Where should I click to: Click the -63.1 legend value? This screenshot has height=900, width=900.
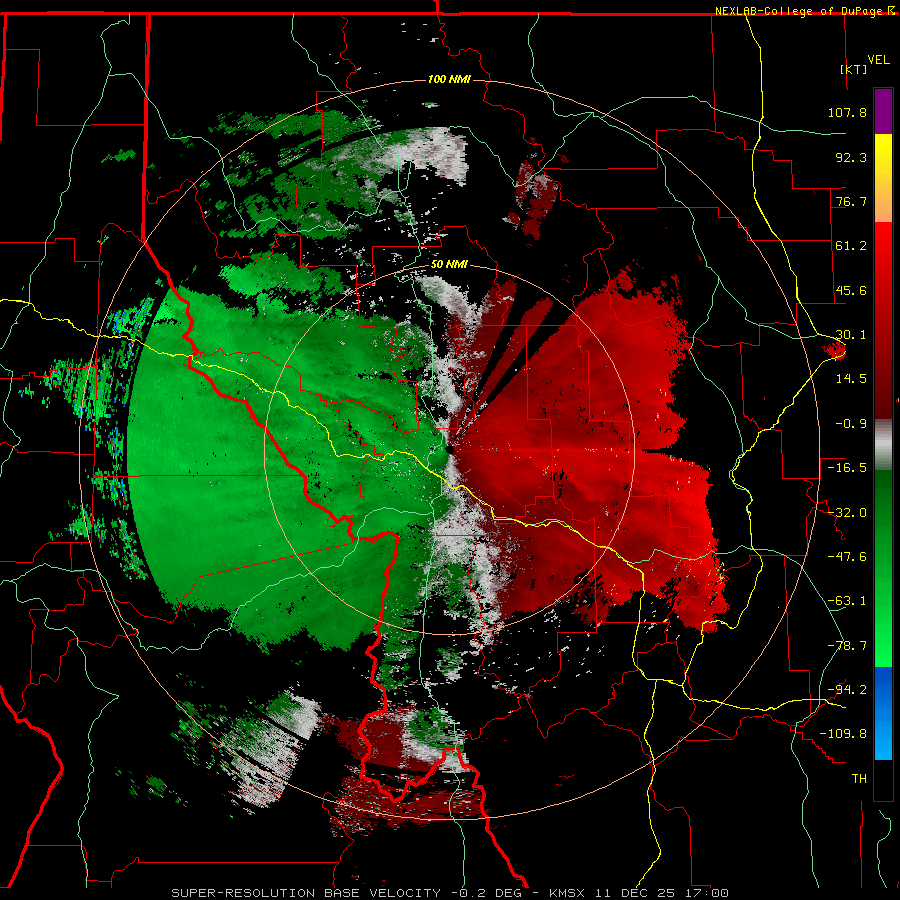pos(847,601)
